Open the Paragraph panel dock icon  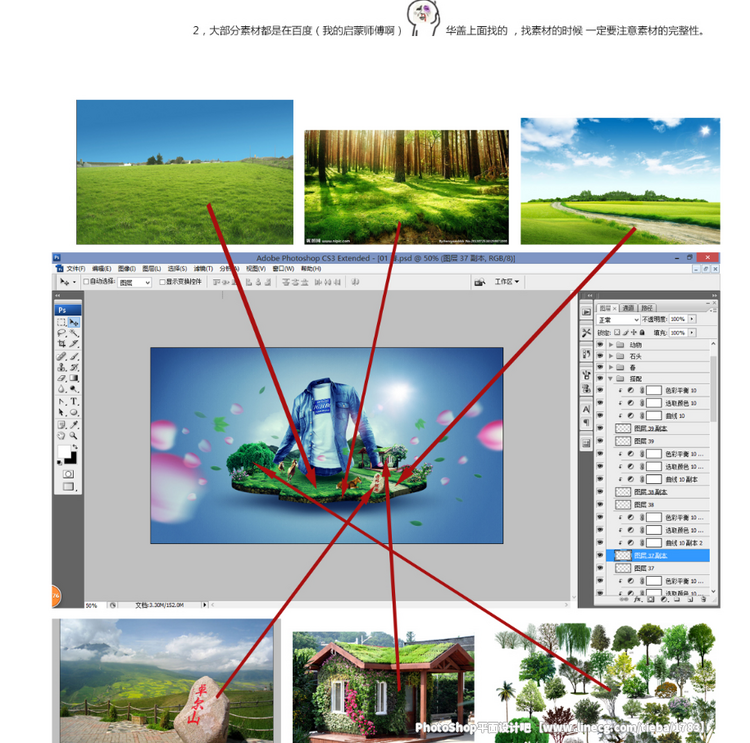click(586, 423)
